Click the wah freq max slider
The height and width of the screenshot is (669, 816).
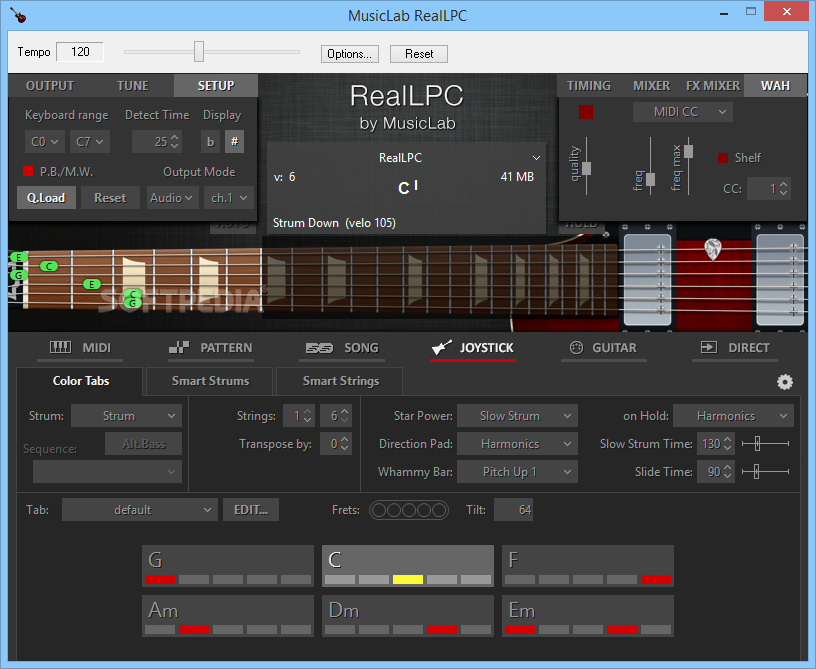pyautogui.click(x=688, y=151)
